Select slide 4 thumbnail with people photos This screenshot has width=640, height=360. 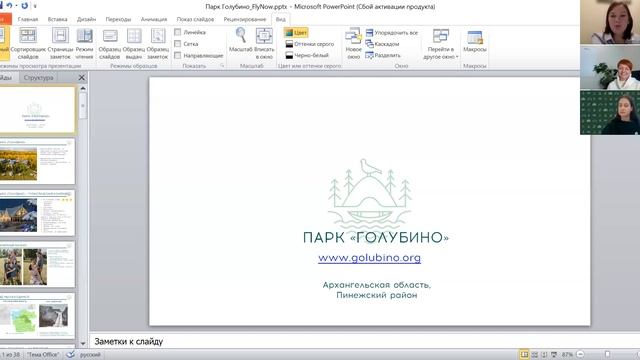coord(37,264)
